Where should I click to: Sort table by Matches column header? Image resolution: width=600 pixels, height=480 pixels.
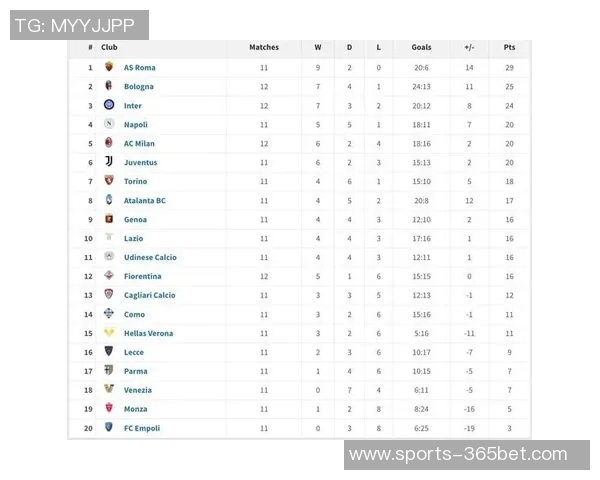[264, 47]
